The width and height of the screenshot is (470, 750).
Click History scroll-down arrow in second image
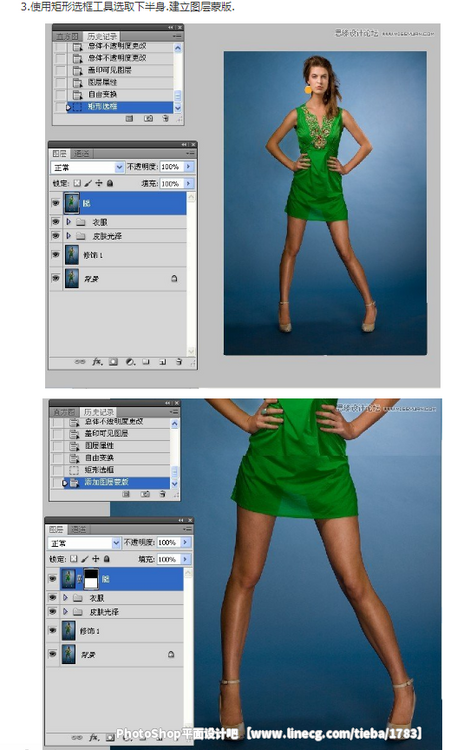coord(175,484)
